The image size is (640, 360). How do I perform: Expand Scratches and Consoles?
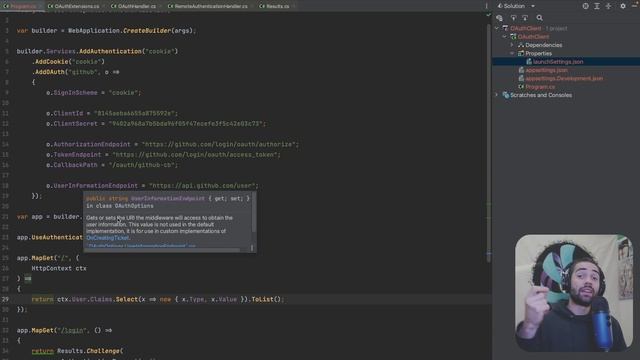pyautogui.click(x=497, y=95)
